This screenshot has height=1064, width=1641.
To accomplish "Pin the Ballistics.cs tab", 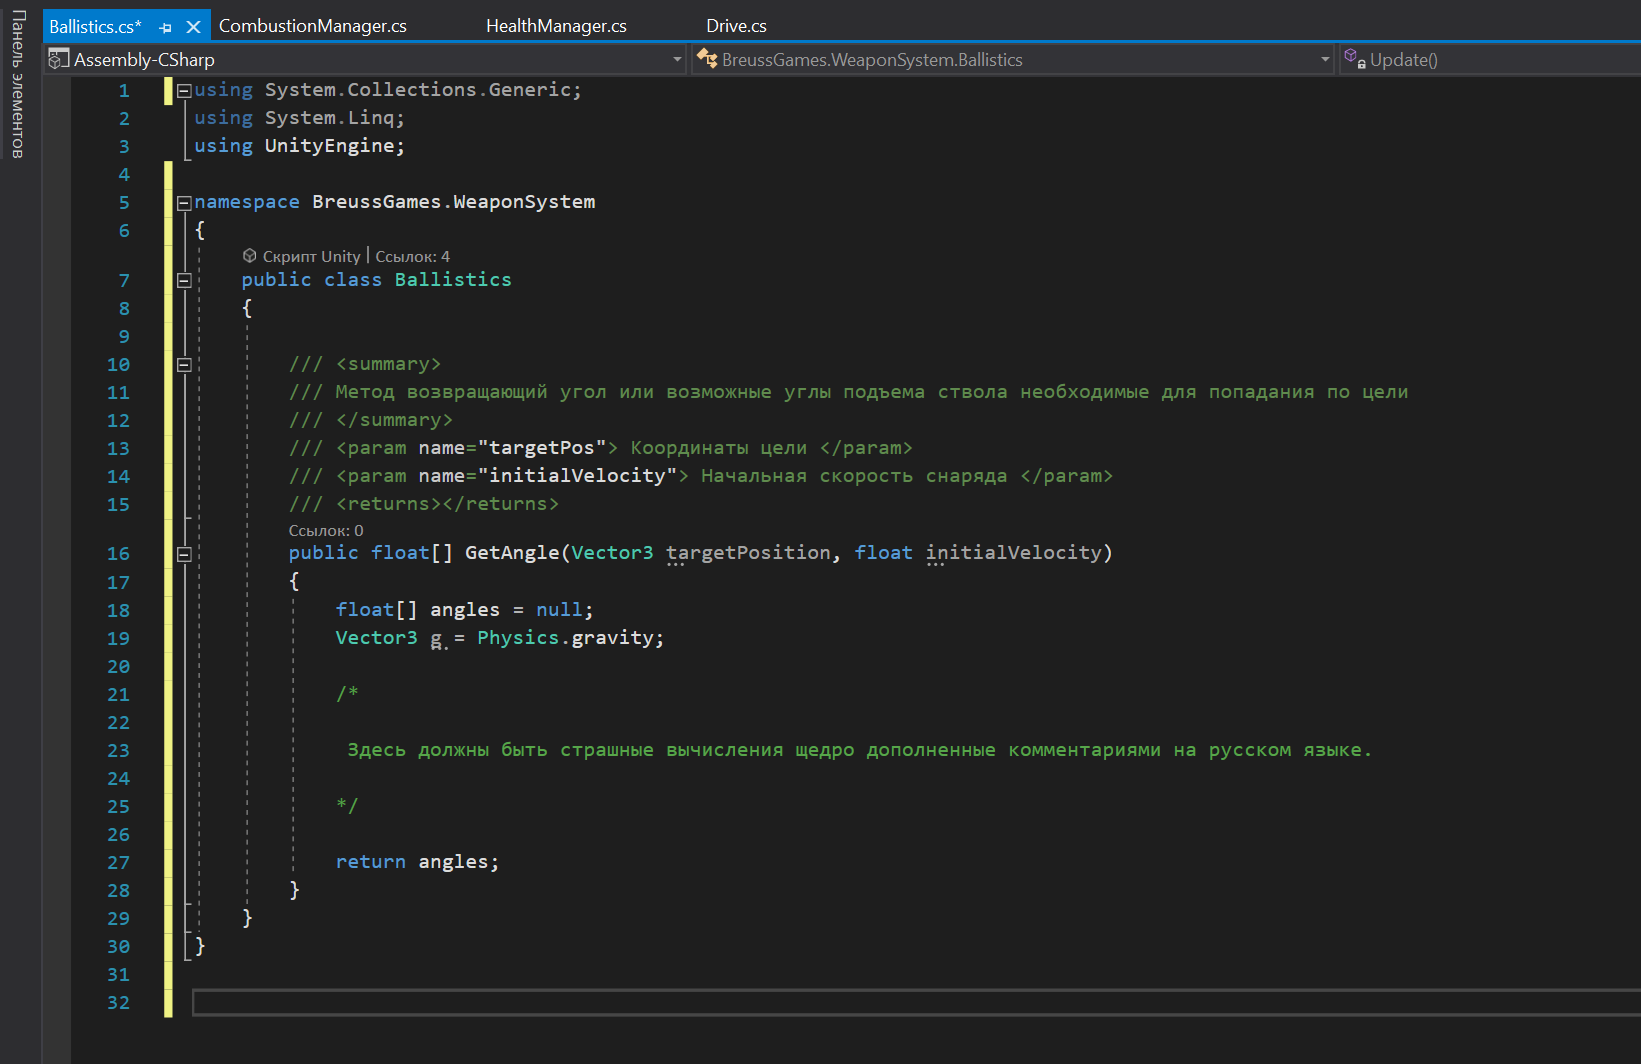I will coord(166,27).
